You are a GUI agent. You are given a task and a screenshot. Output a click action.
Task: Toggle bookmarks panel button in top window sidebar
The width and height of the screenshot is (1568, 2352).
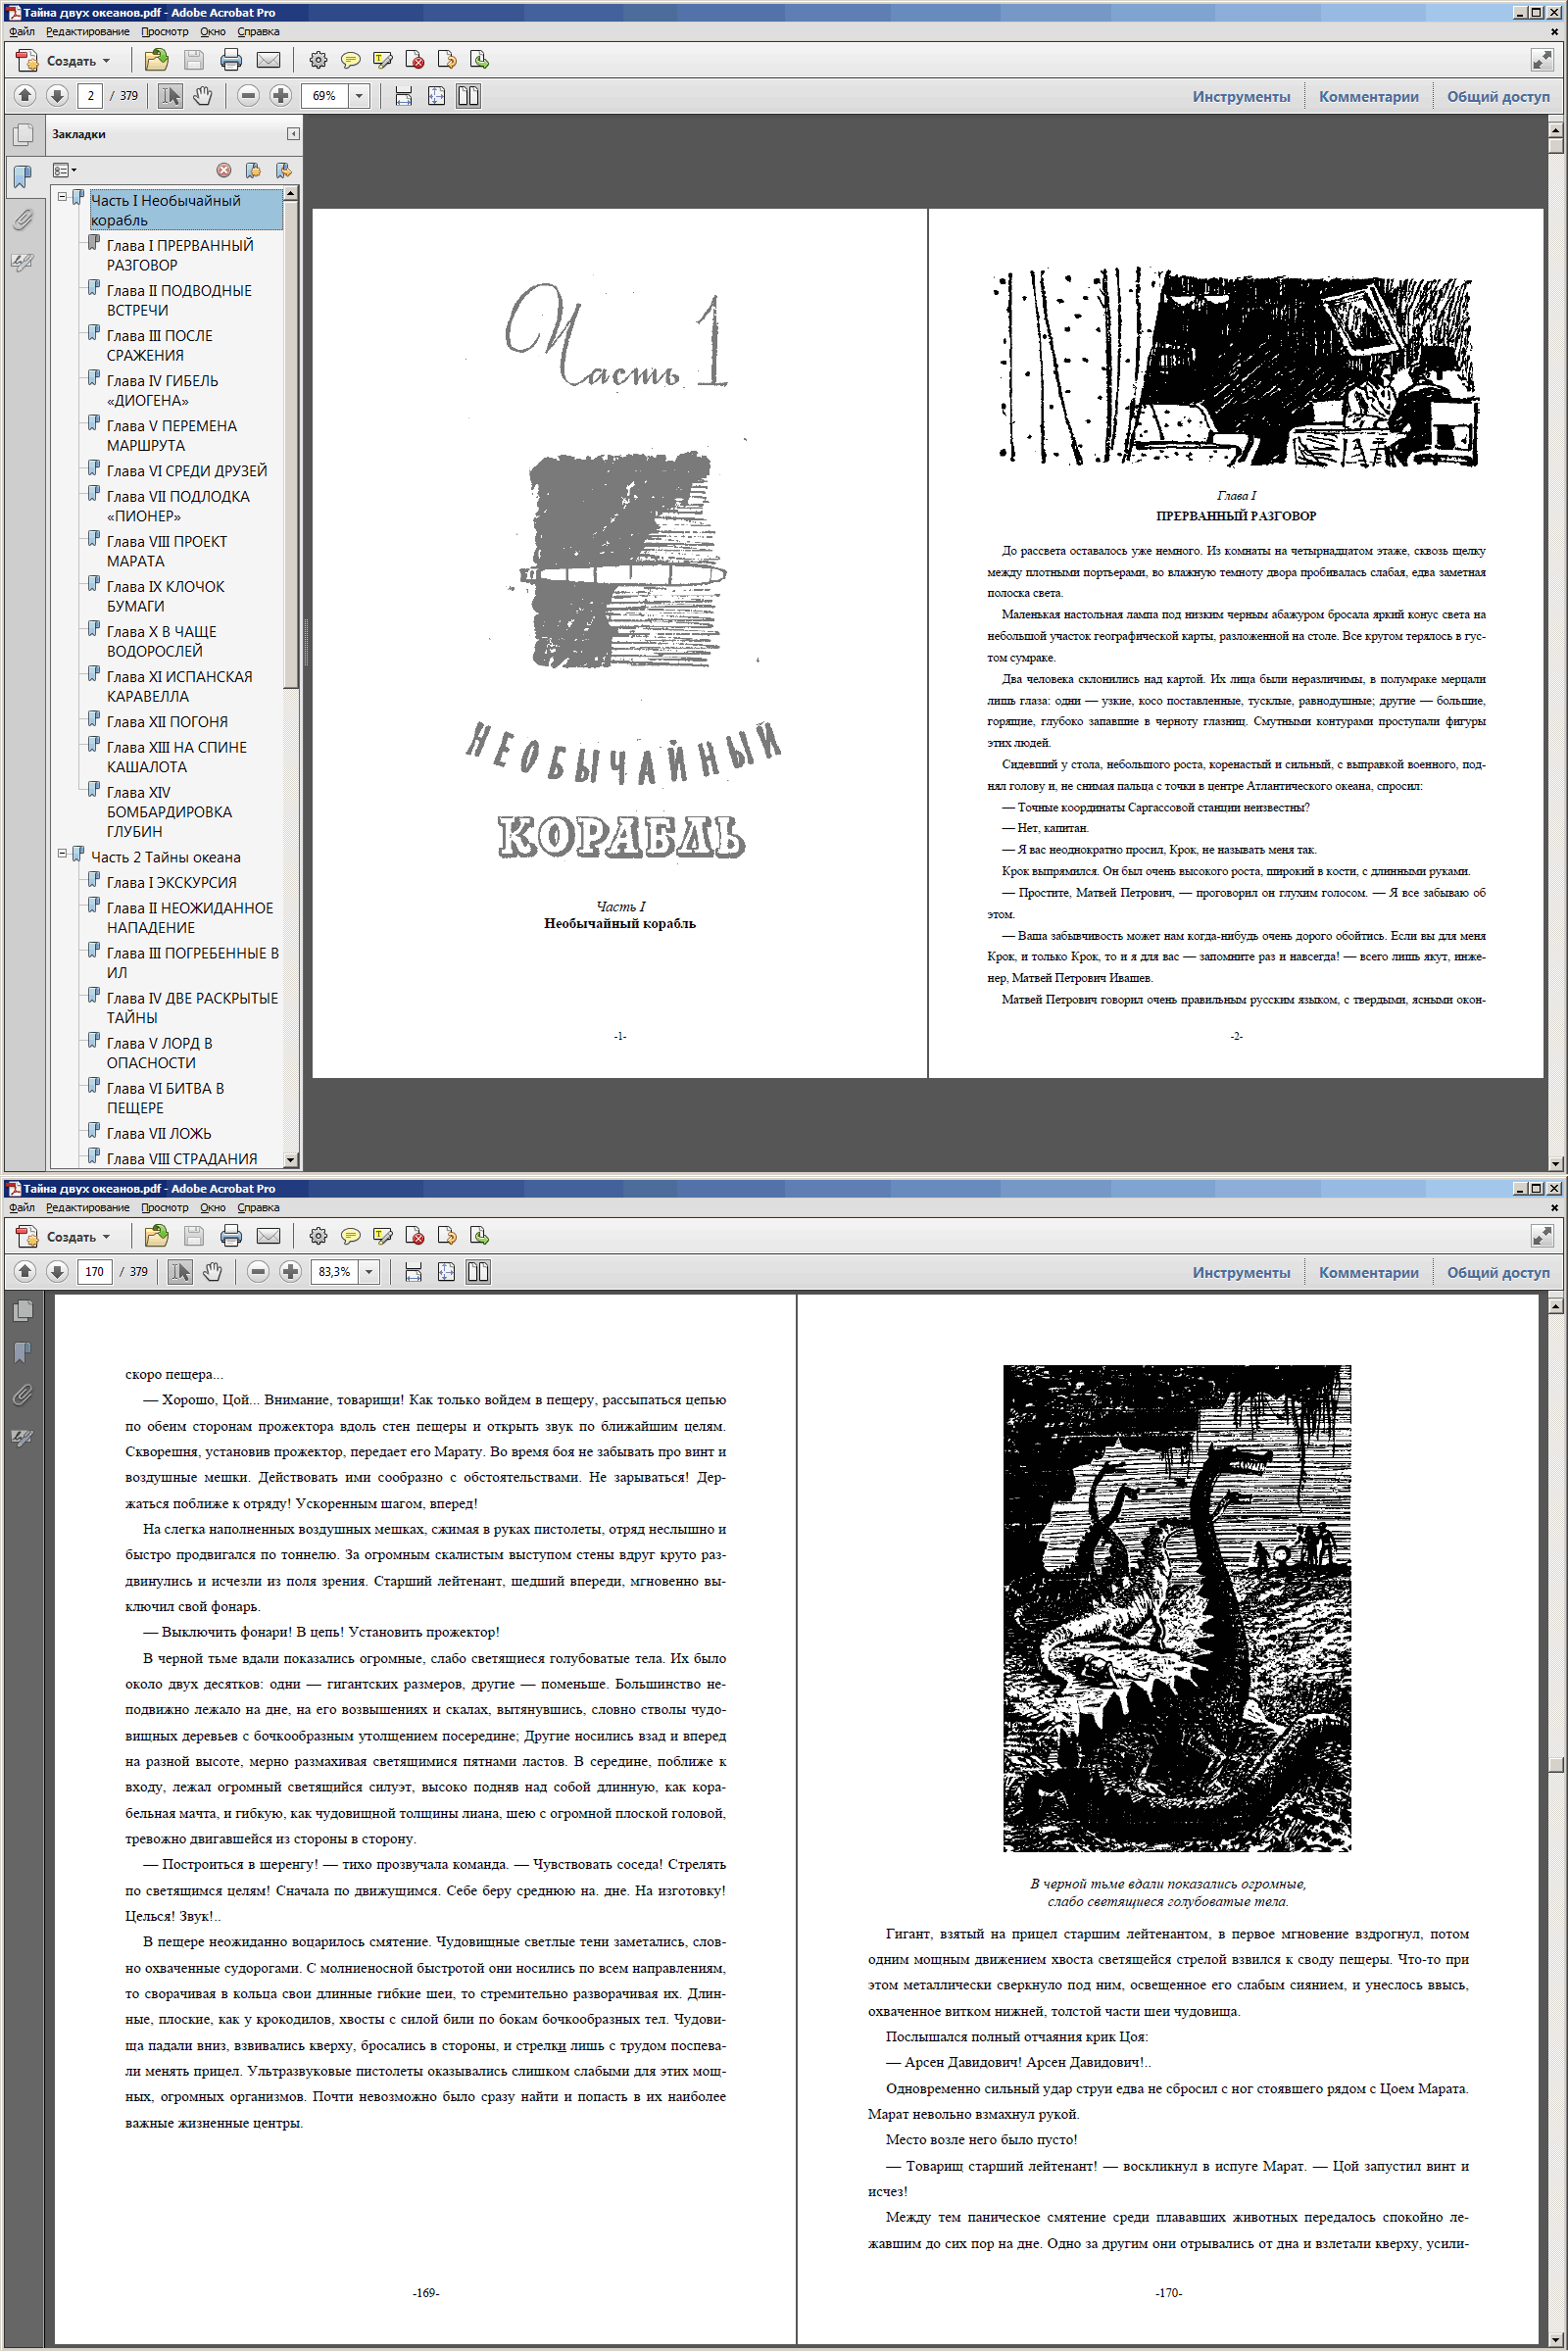pyautogui.click(x=22, y=177)
